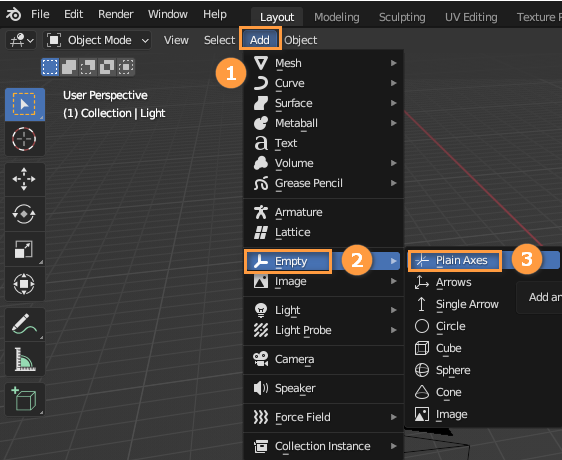562x460 pixels.
Task: Choose the Transform tool
Action: coord(24,284)
